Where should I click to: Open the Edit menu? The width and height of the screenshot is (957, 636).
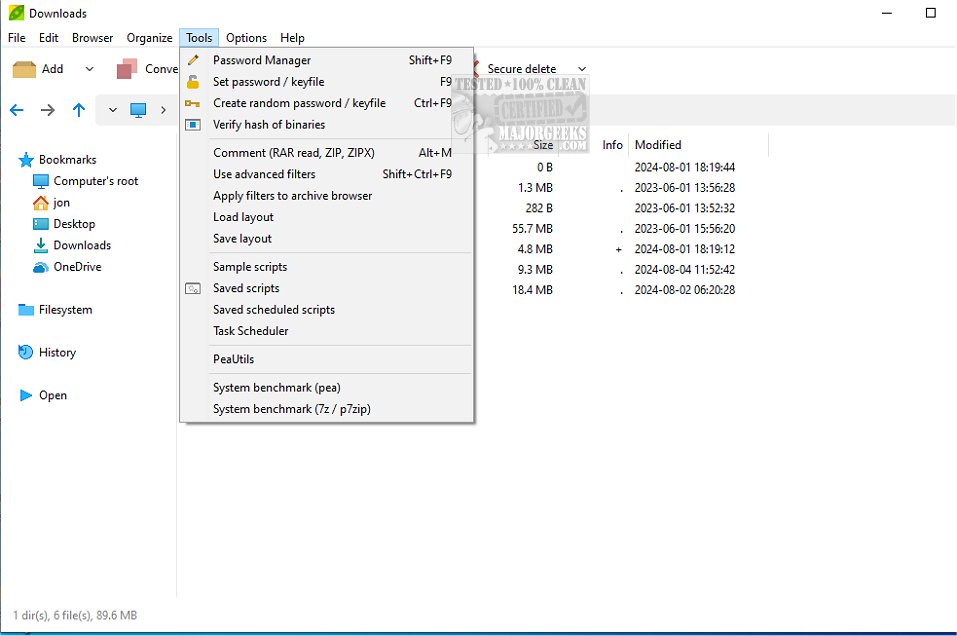point(49,38)
